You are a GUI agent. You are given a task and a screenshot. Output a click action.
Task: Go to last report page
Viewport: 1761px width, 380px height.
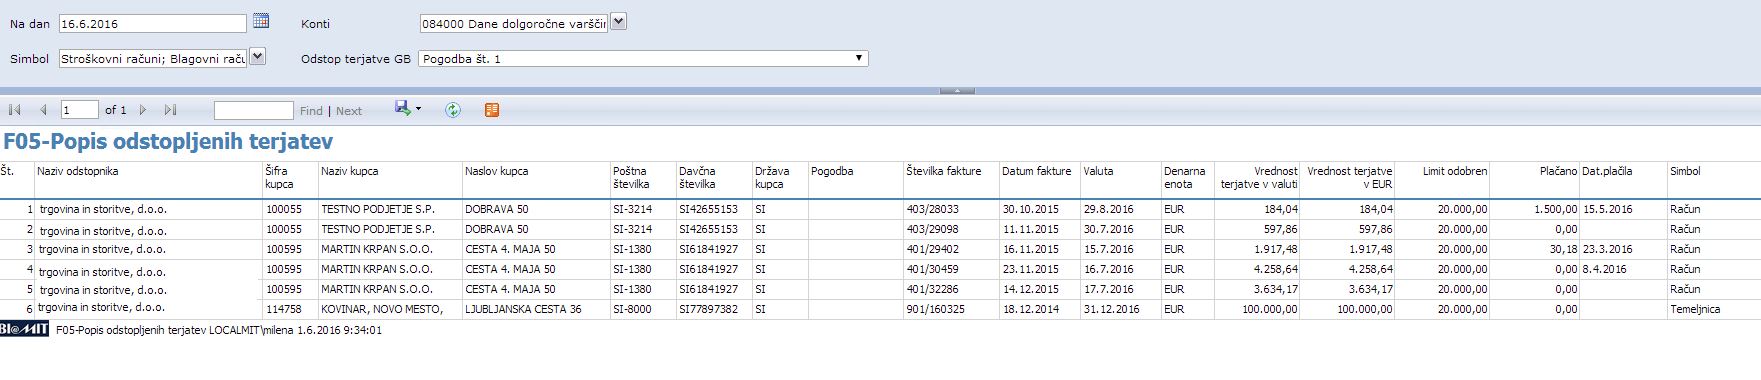(170, 110)
